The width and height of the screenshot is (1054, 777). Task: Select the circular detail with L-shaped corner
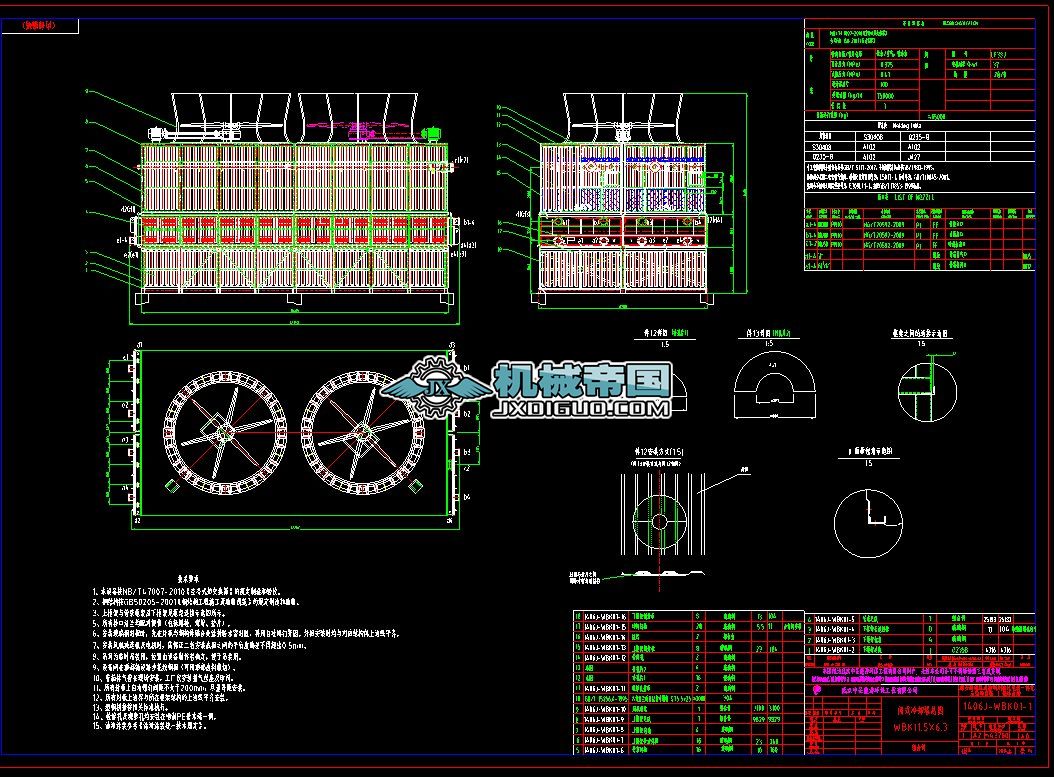[868, 524]
